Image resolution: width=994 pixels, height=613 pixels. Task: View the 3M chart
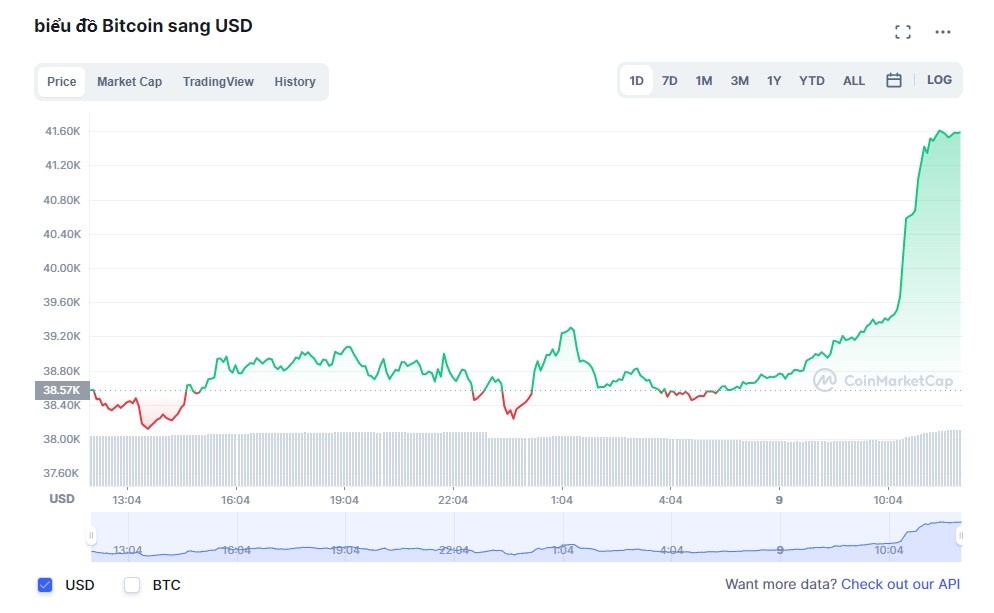pos(738,80)
